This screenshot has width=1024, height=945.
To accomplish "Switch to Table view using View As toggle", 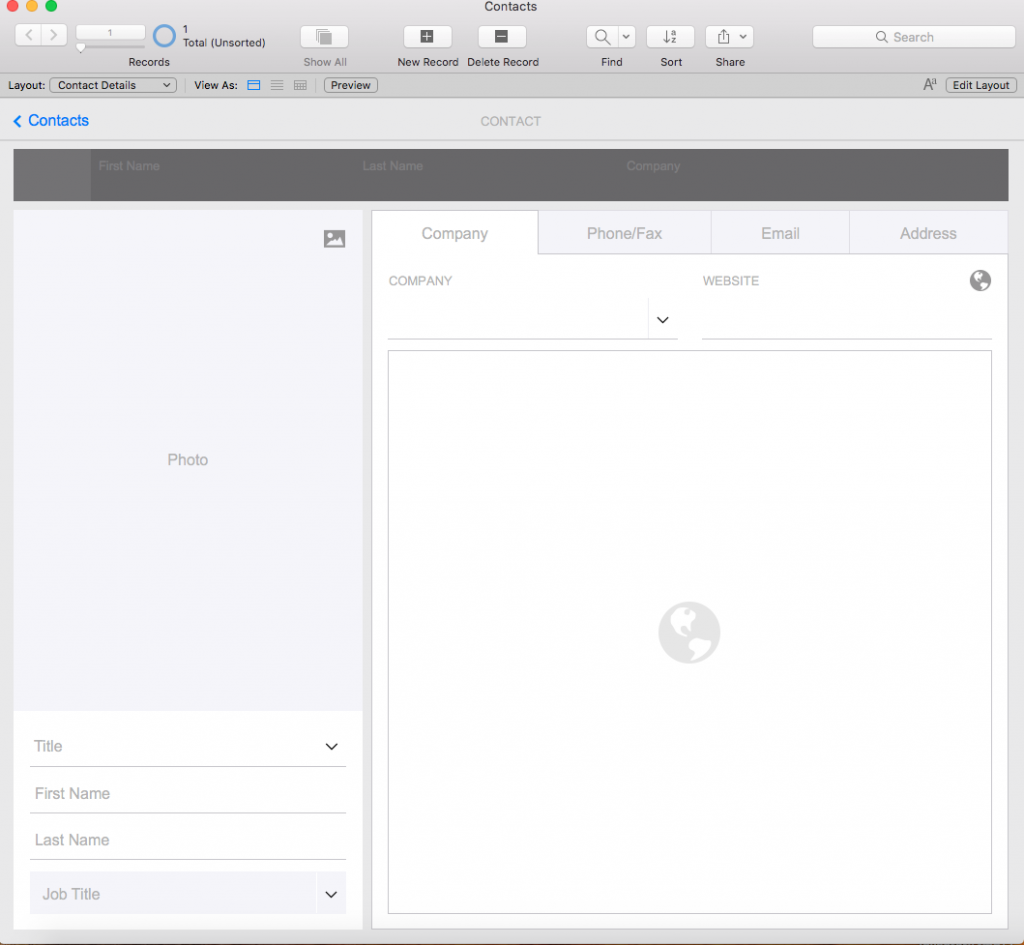I will tap(300, 85).
